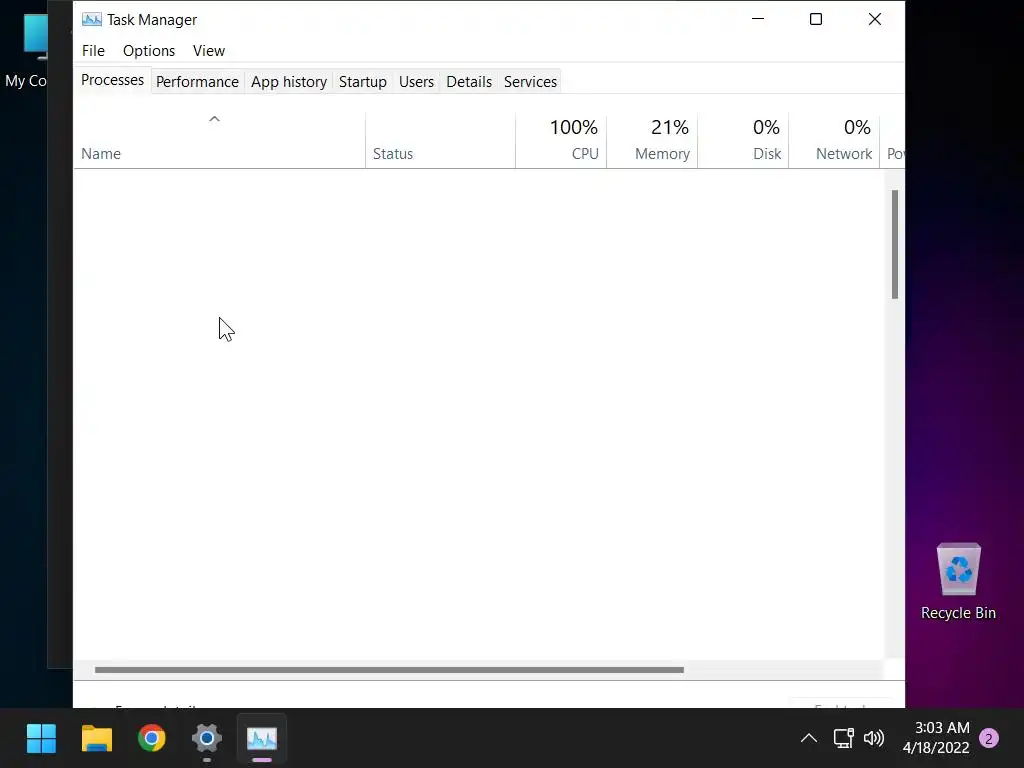Go to the Users tab
1024x768 pixels.
coord(416,82)
